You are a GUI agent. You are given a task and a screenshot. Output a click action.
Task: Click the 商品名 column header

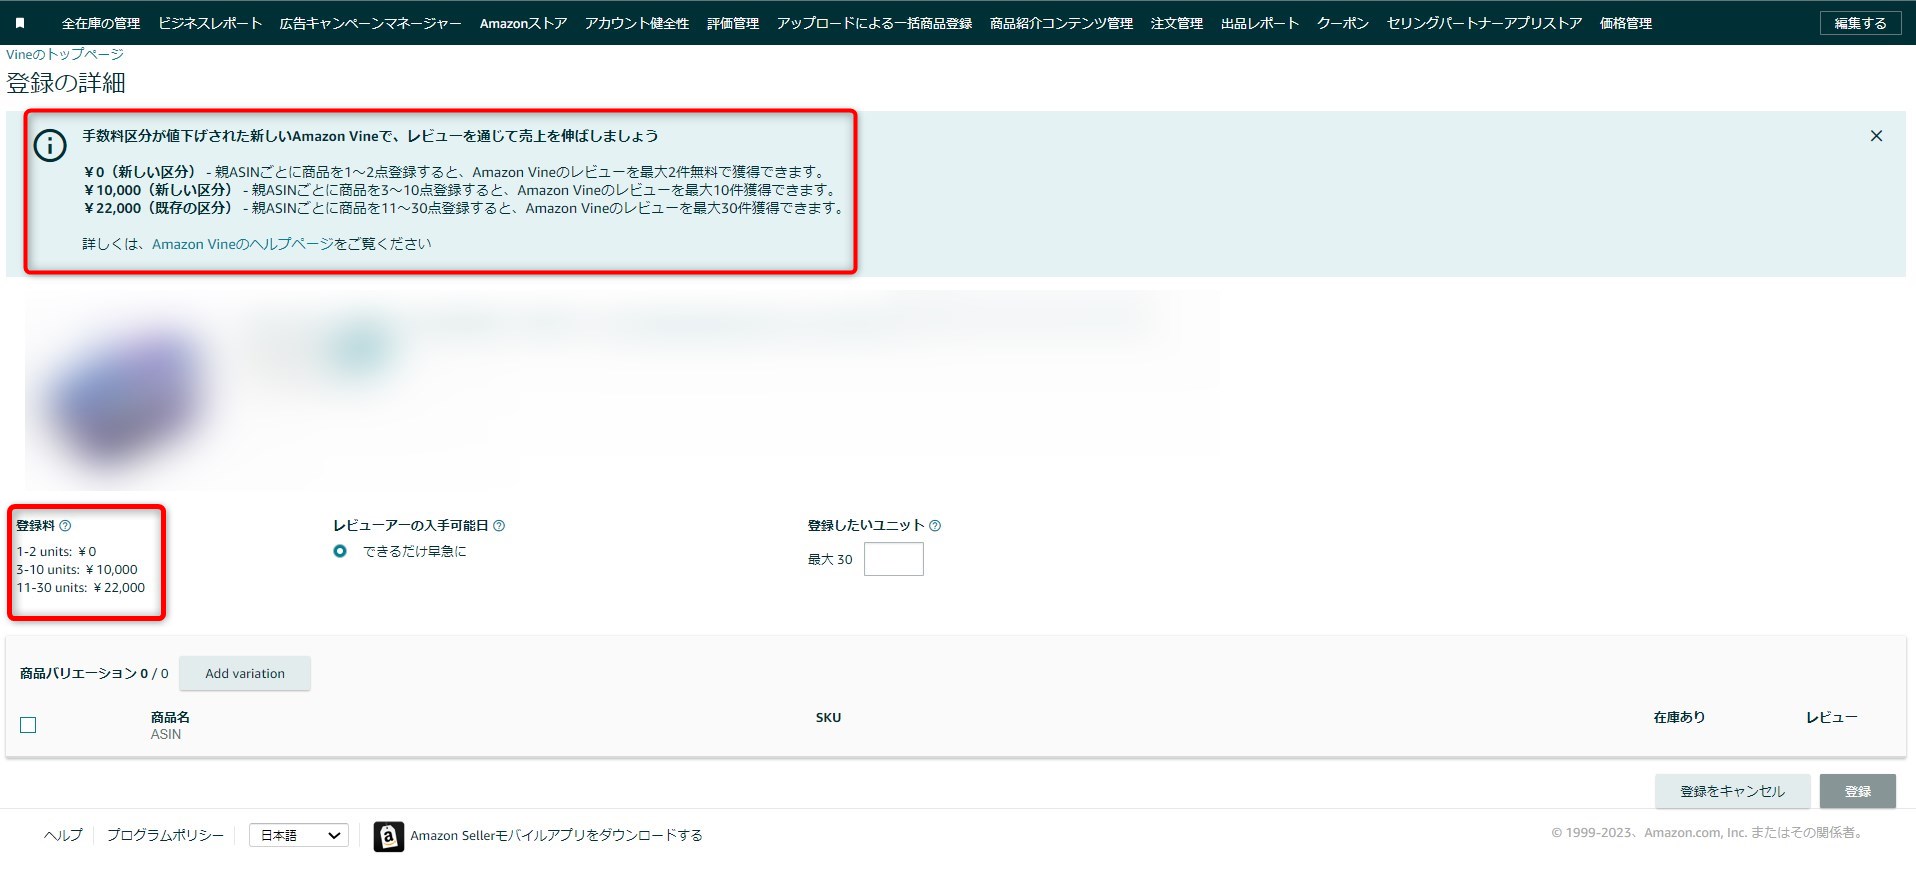click(170, 717)
